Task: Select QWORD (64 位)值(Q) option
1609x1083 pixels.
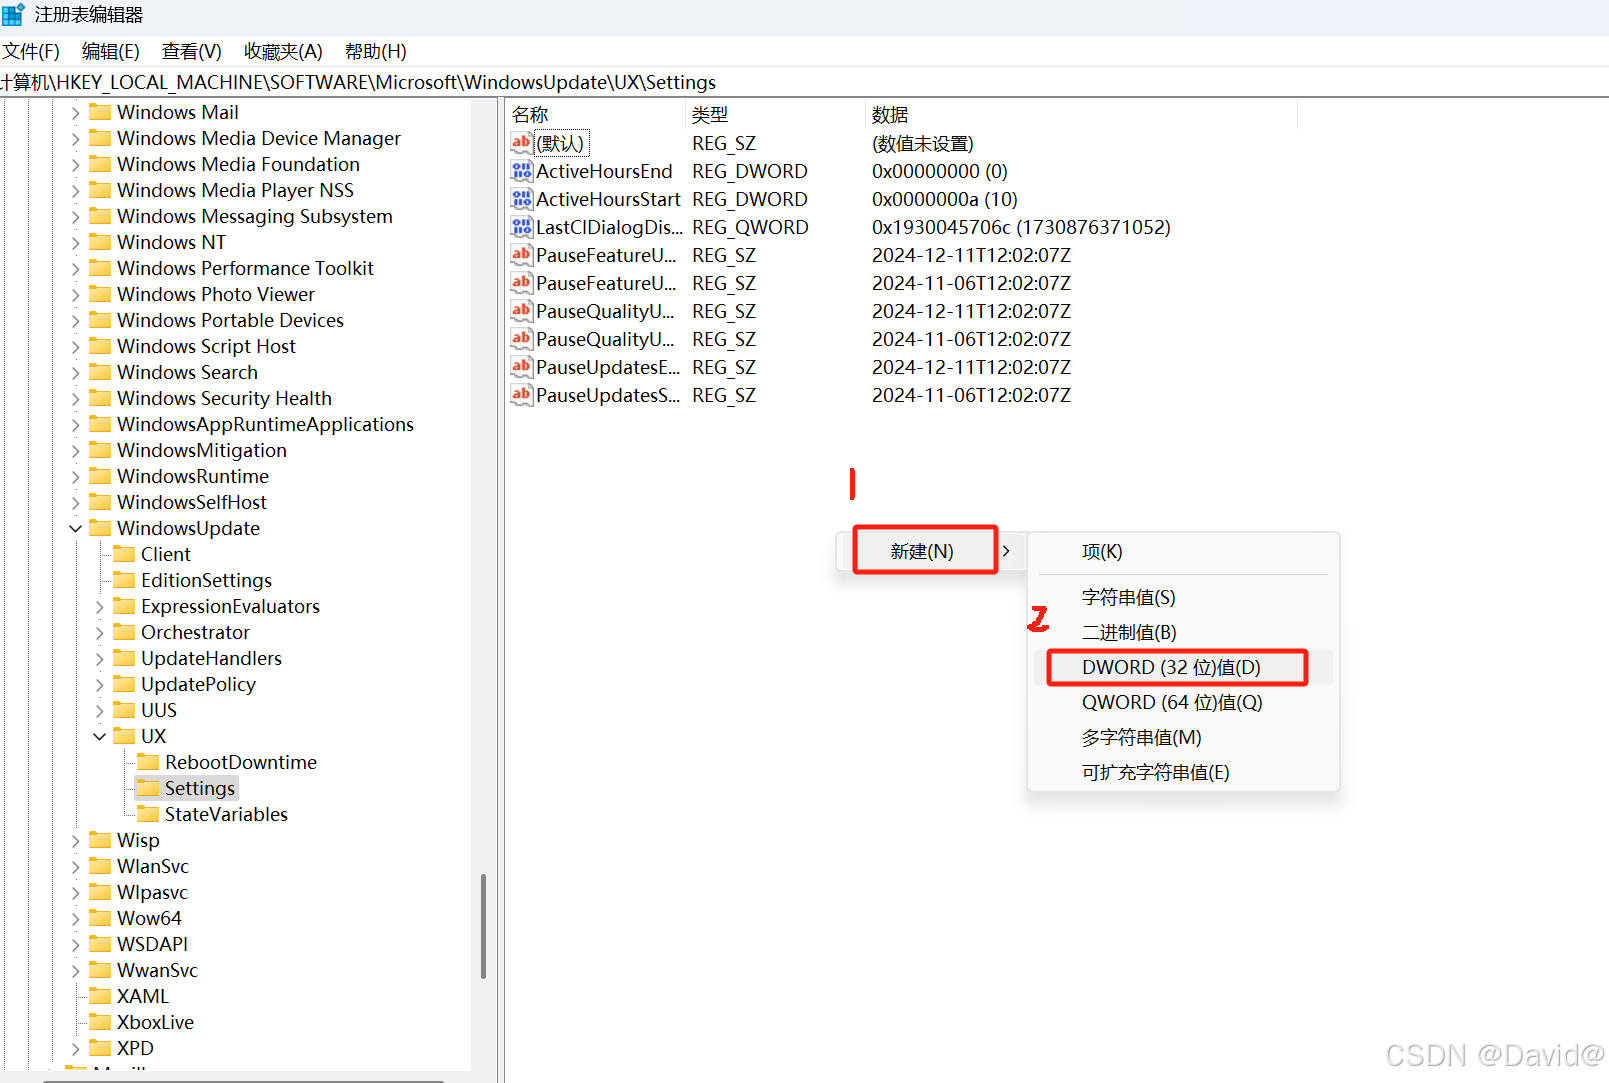Action: coord(1183,702)
